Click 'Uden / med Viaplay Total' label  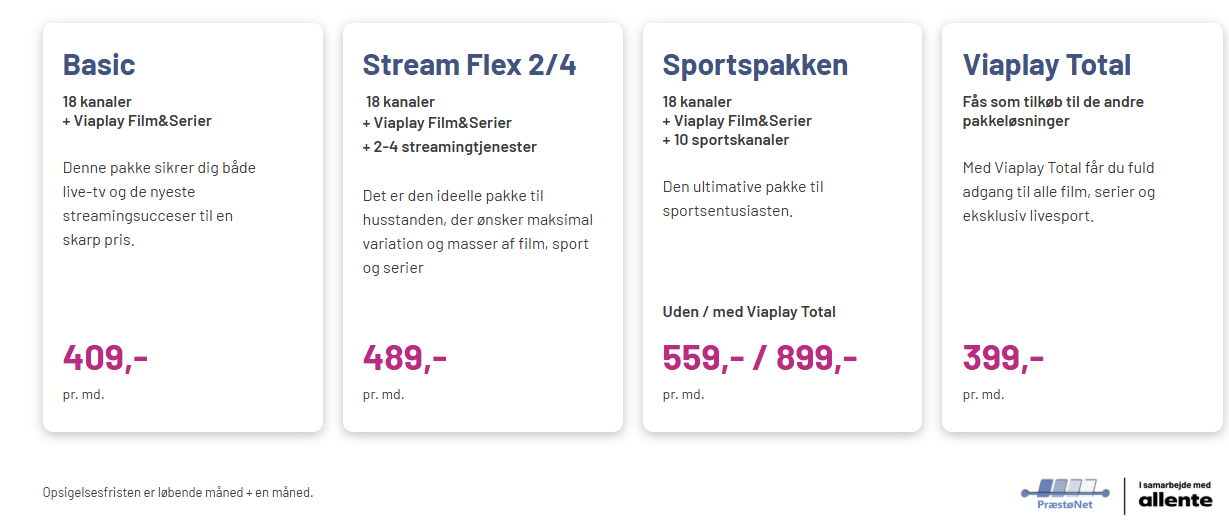click(749, 312)
